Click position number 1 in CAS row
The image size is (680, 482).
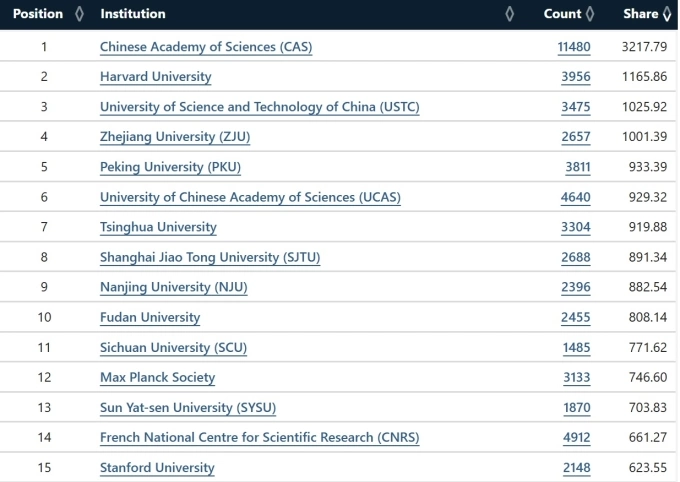pos(44,47)
